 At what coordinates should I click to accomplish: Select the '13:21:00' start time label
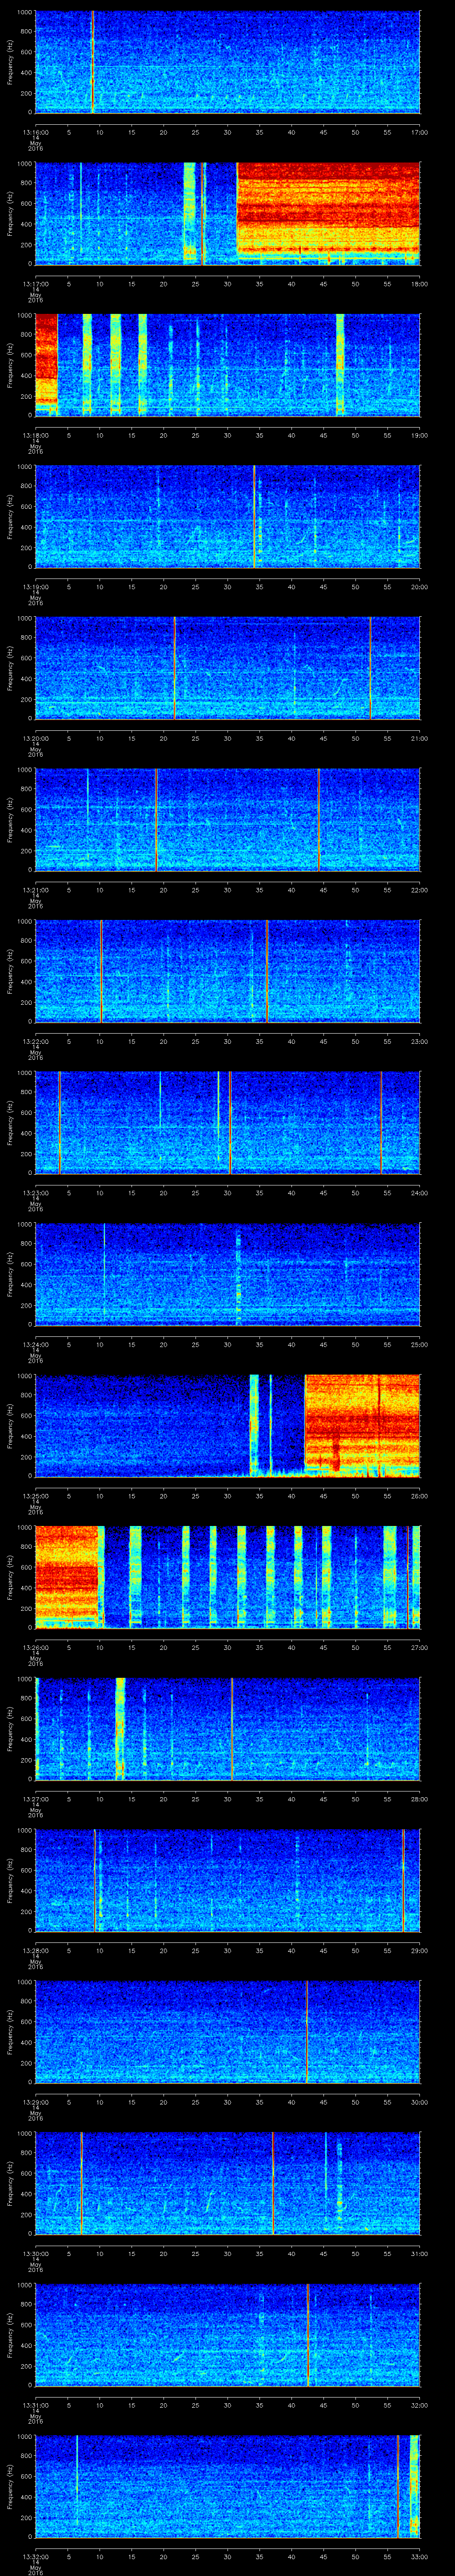tap(35, 890)
